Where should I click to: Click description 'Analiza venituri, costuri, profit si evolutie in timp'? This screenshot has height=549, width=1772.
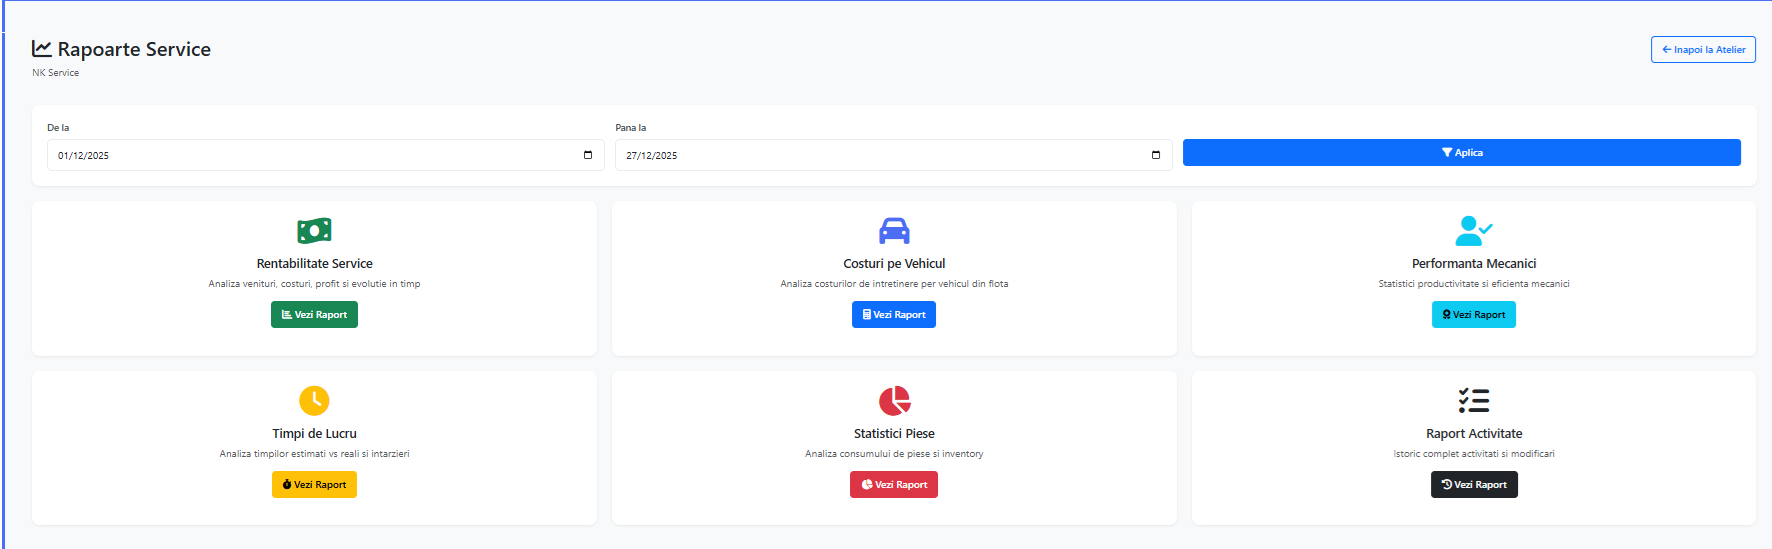tap(314, 284)
